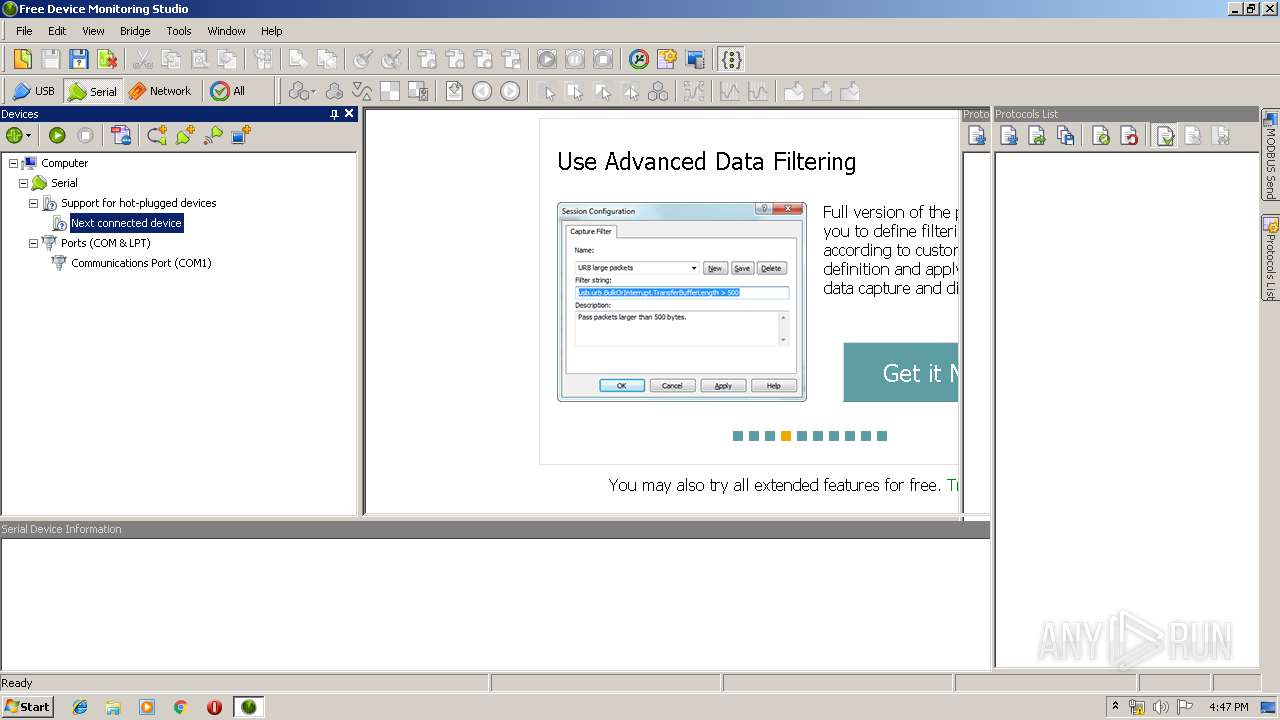
Task: Launch Internet Explorer from taskbar
Action: (x=80, y=707)
